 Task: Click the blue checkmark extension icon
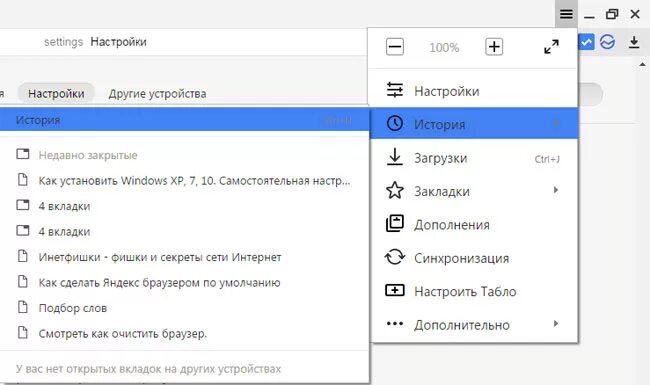(587, 42)
